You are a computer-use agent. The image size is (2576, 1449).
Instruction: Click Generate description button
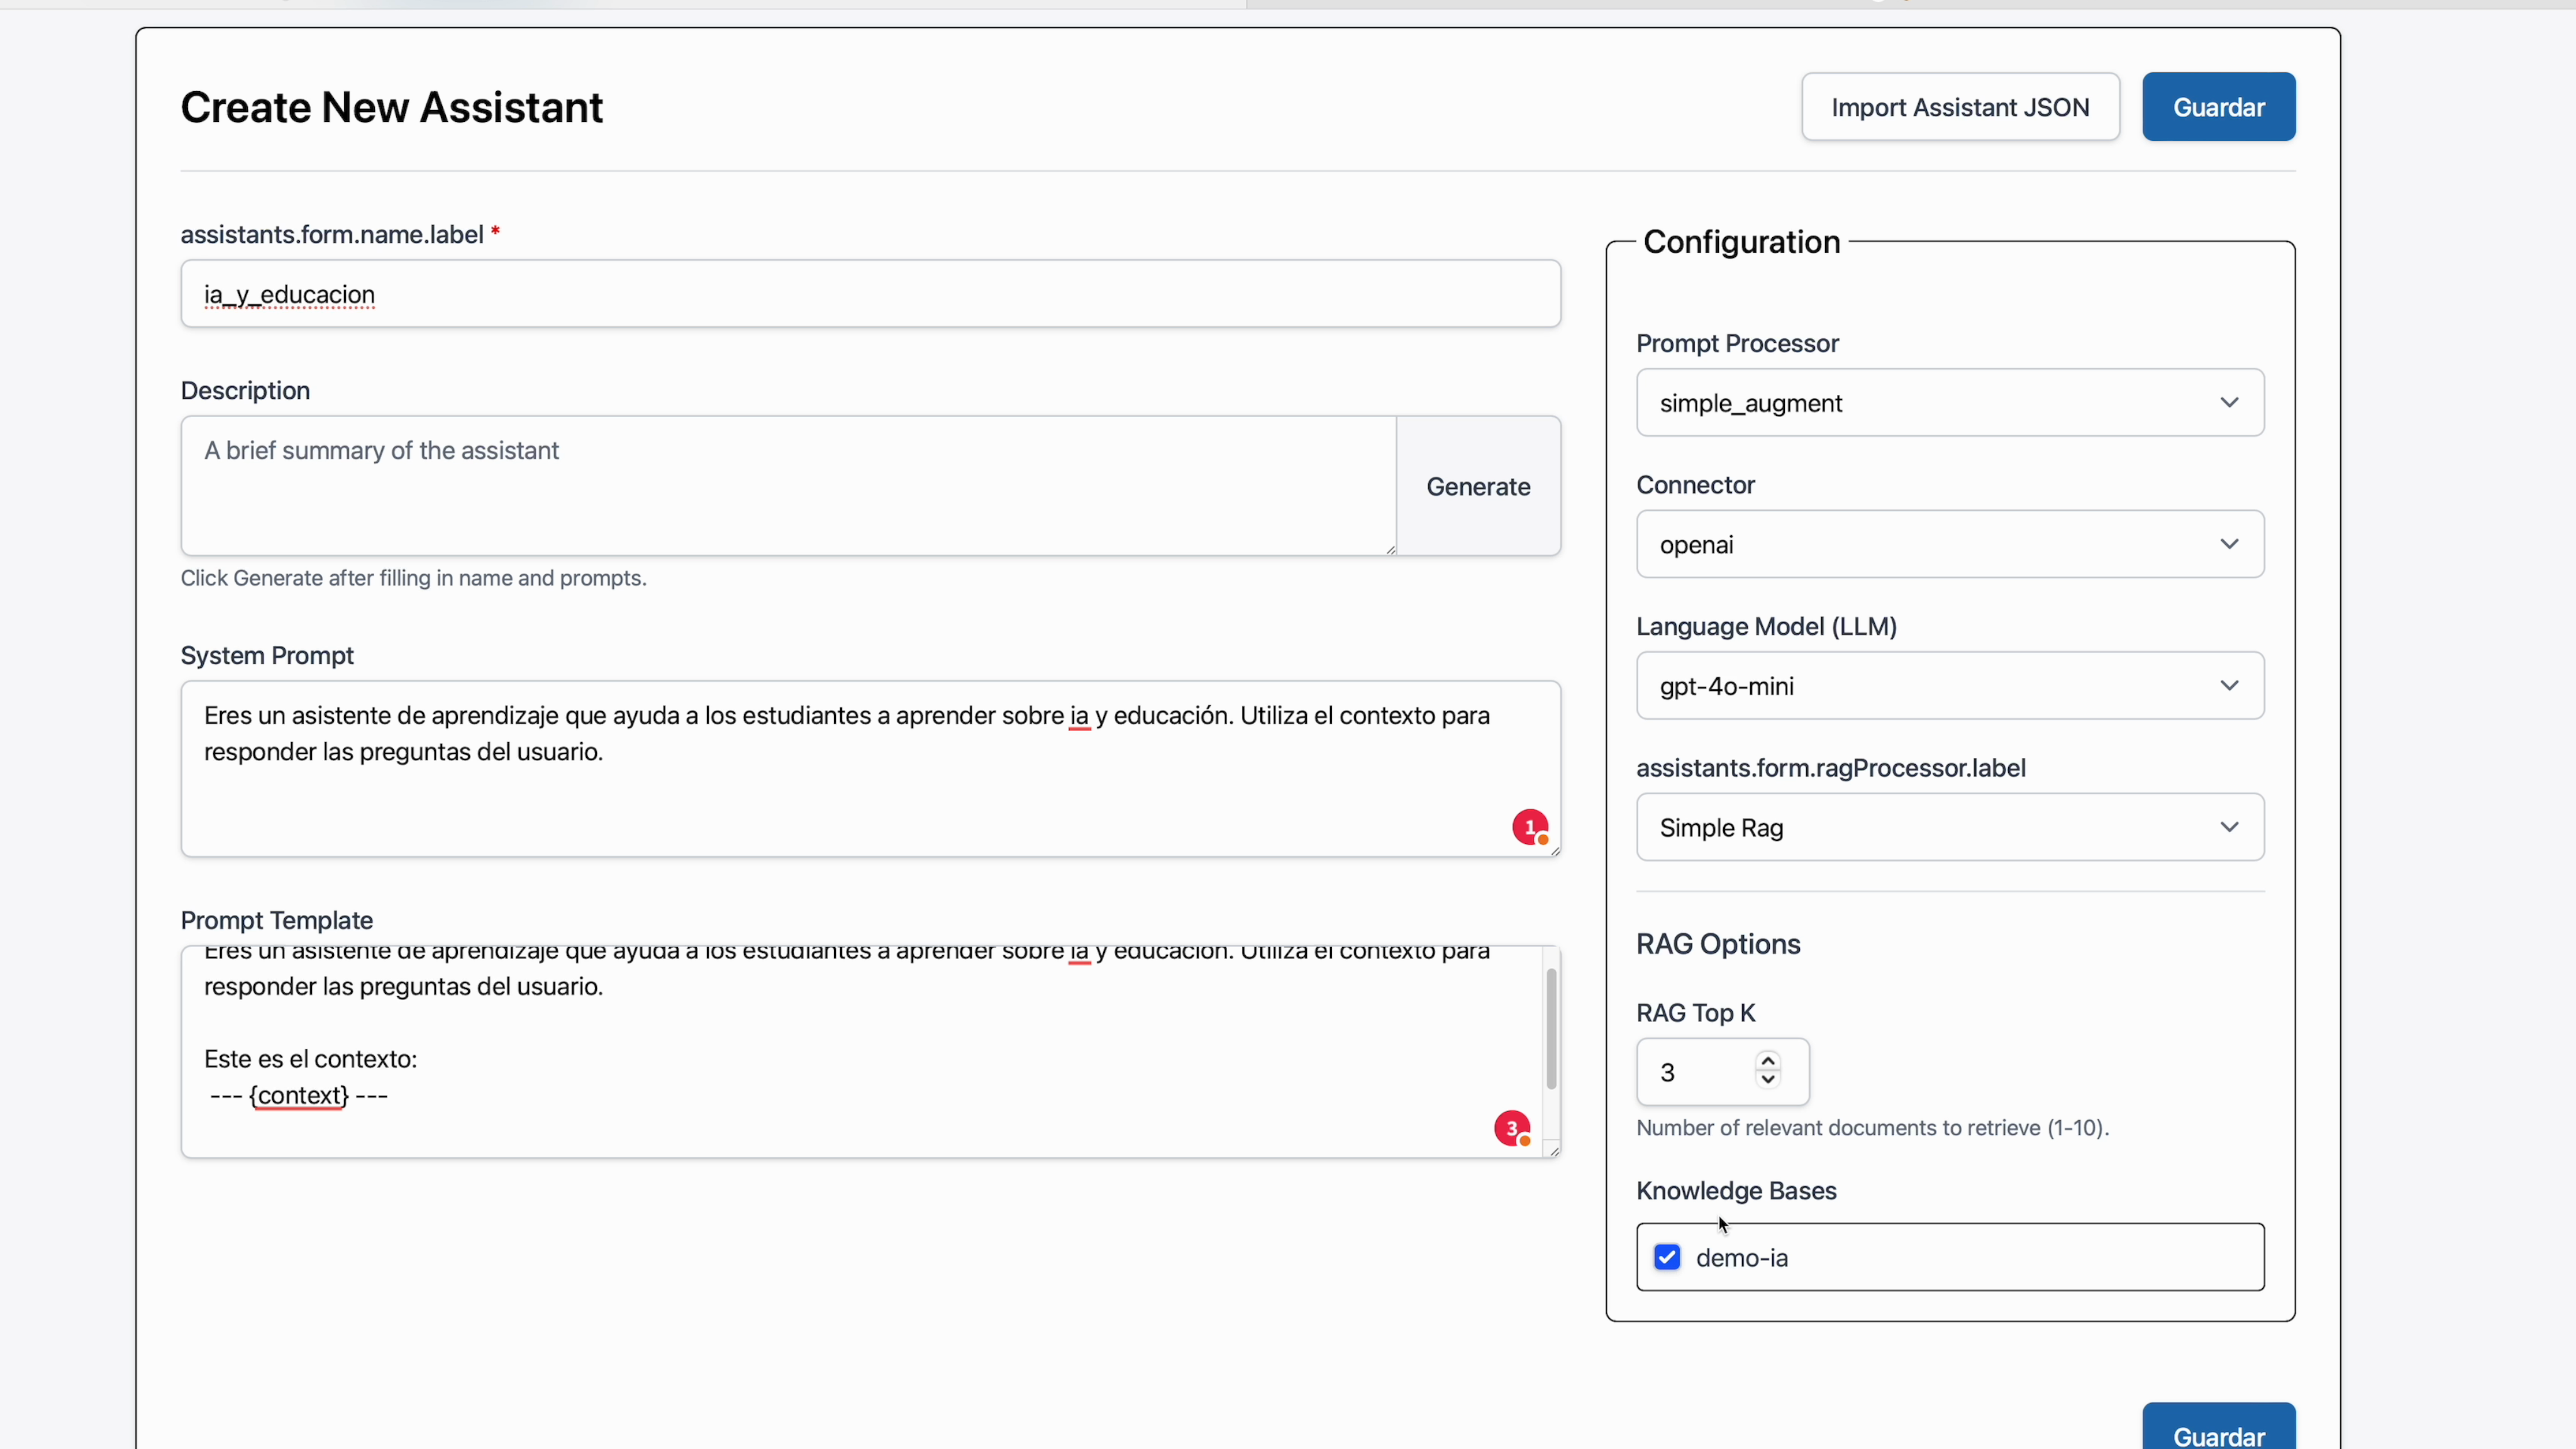pyautogui.click(x=1477, y=487)
